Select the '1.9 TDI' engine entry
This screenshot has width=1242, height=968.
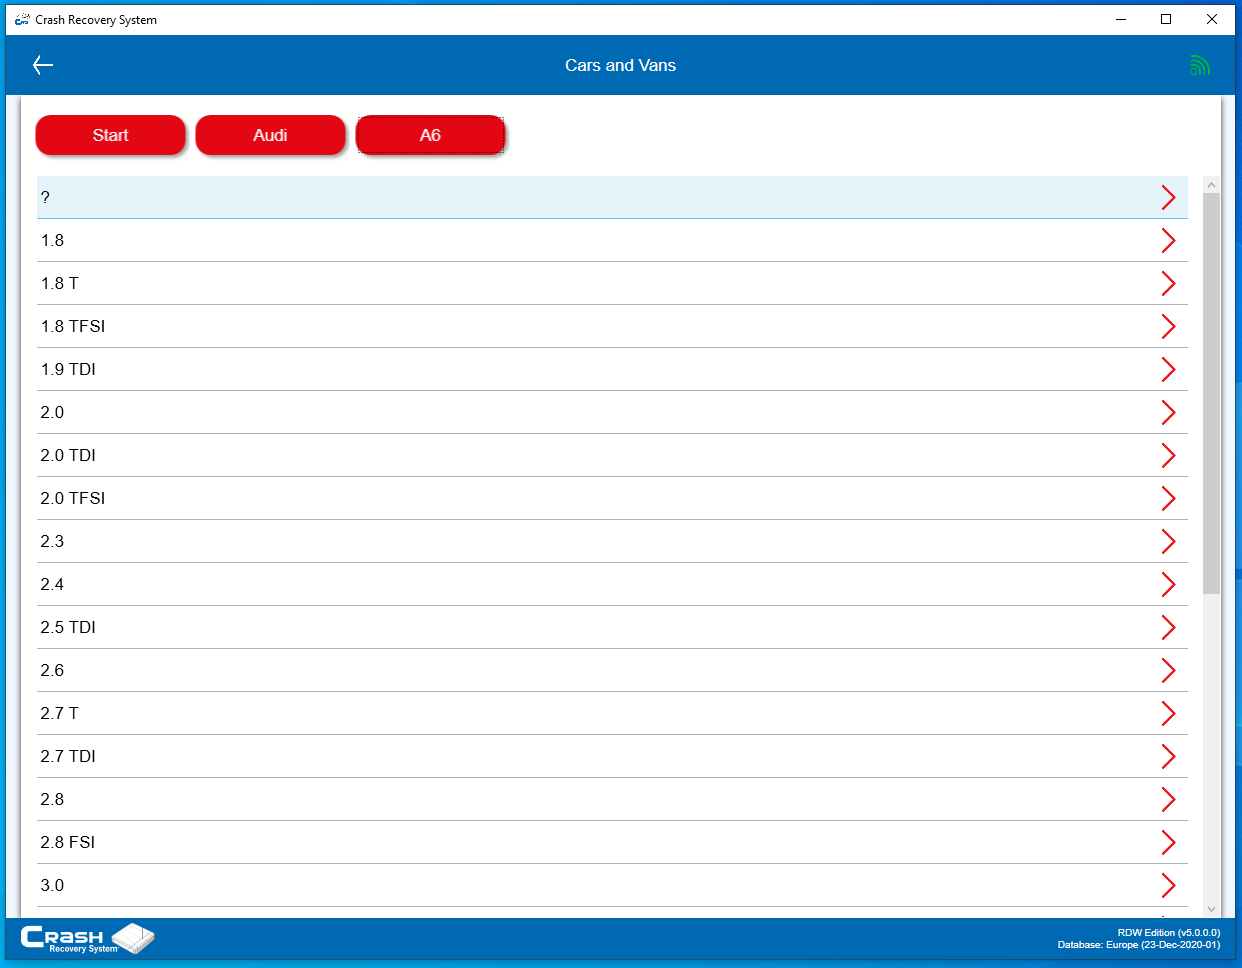point(612,369)
